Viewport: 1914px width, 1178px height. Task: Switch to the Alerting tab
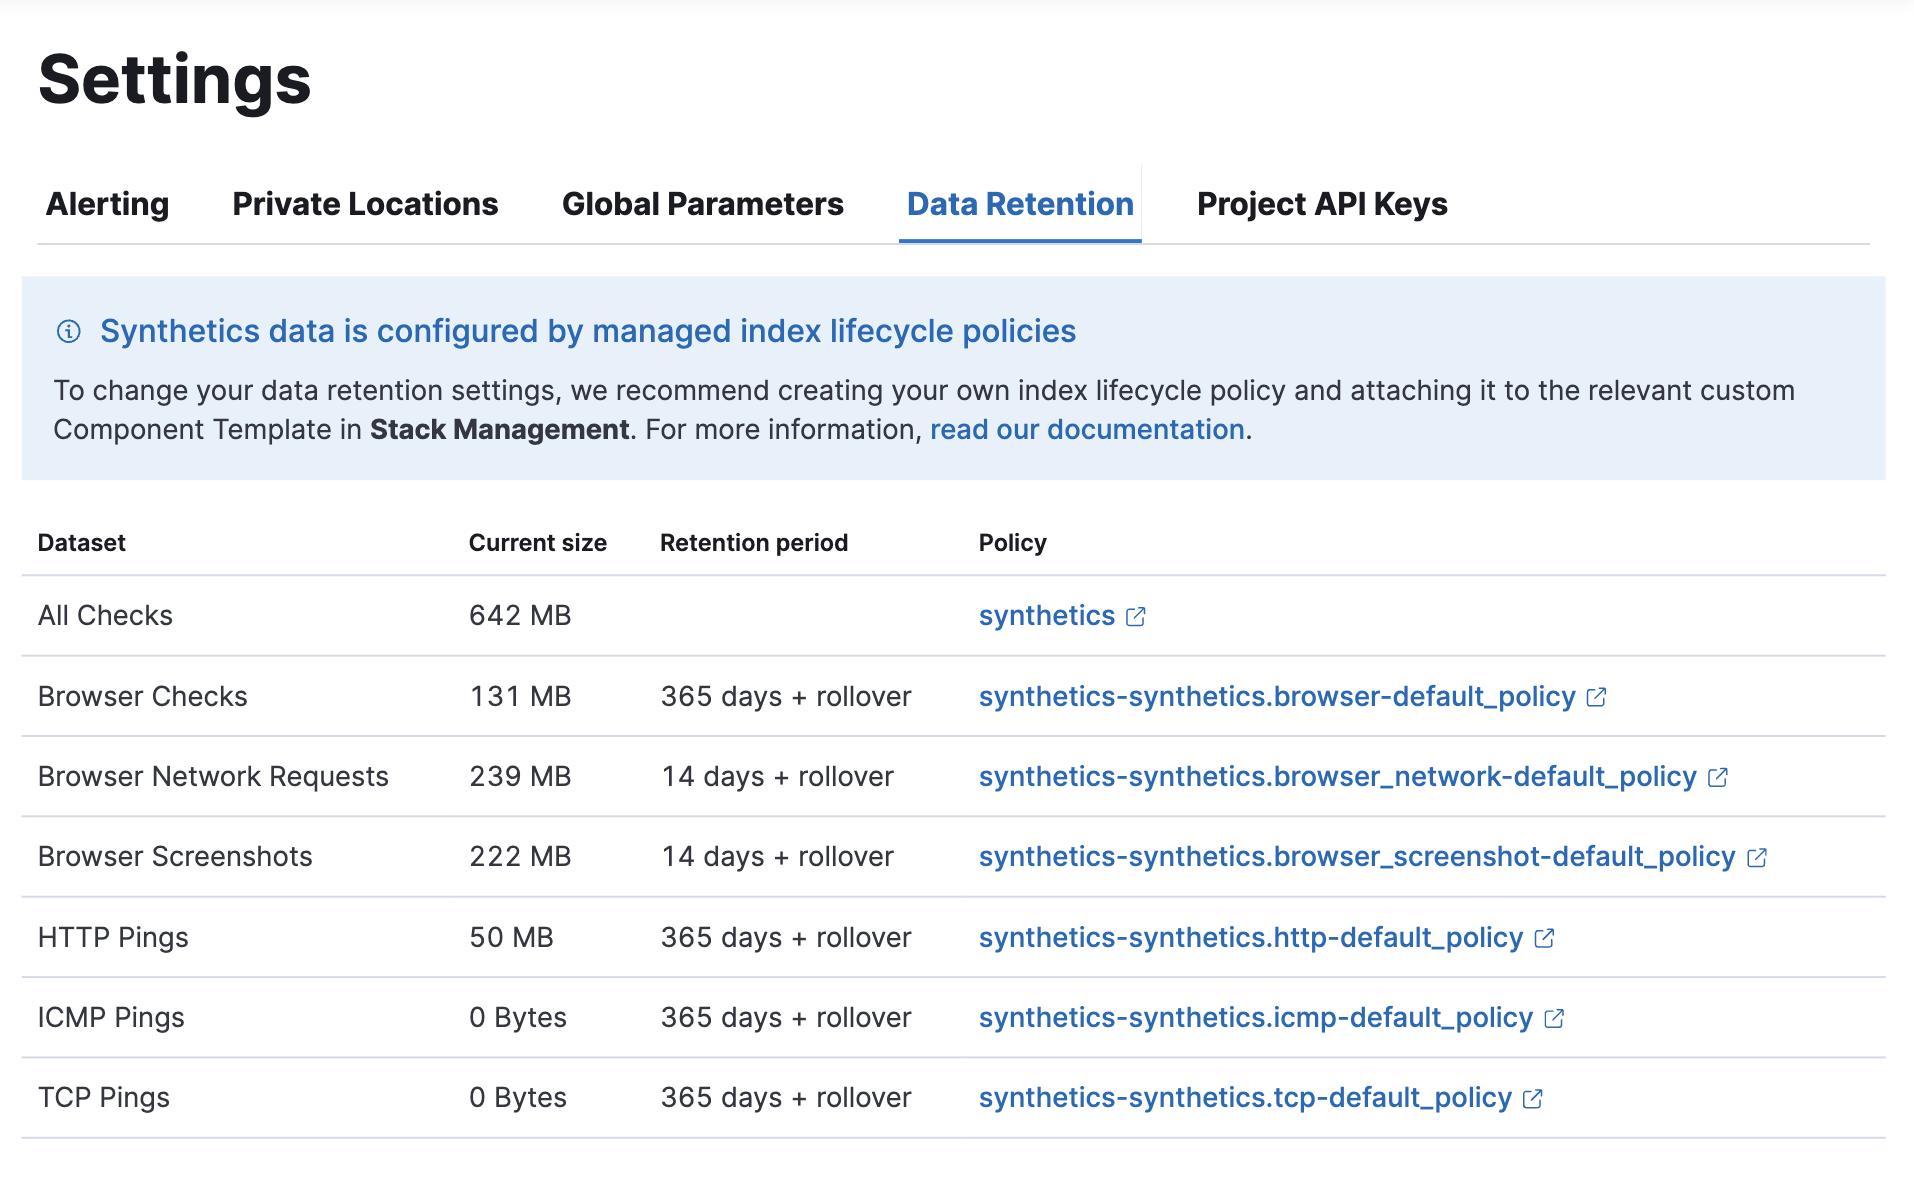pyautogui.click(x=106, y=204)
